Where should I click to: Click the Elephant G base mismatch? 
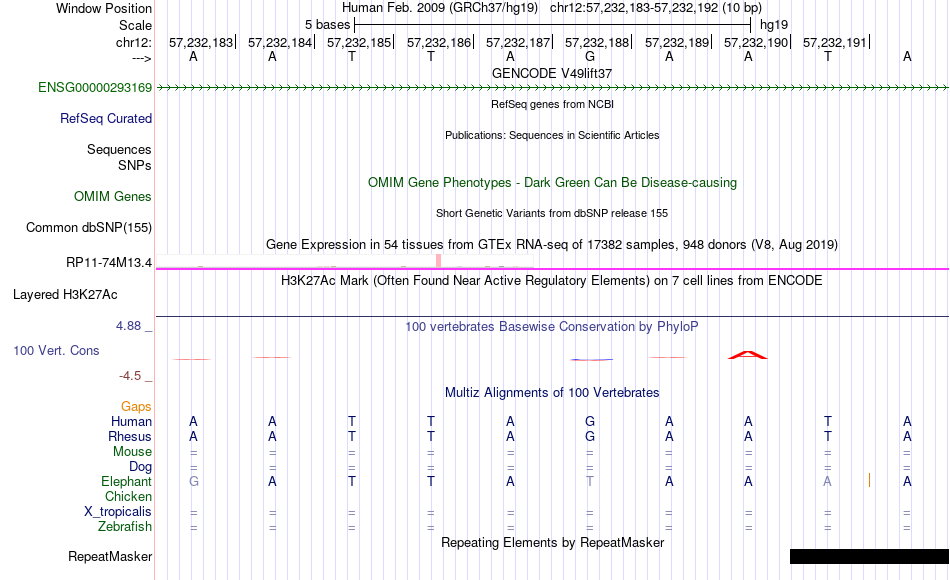(193, 482)
